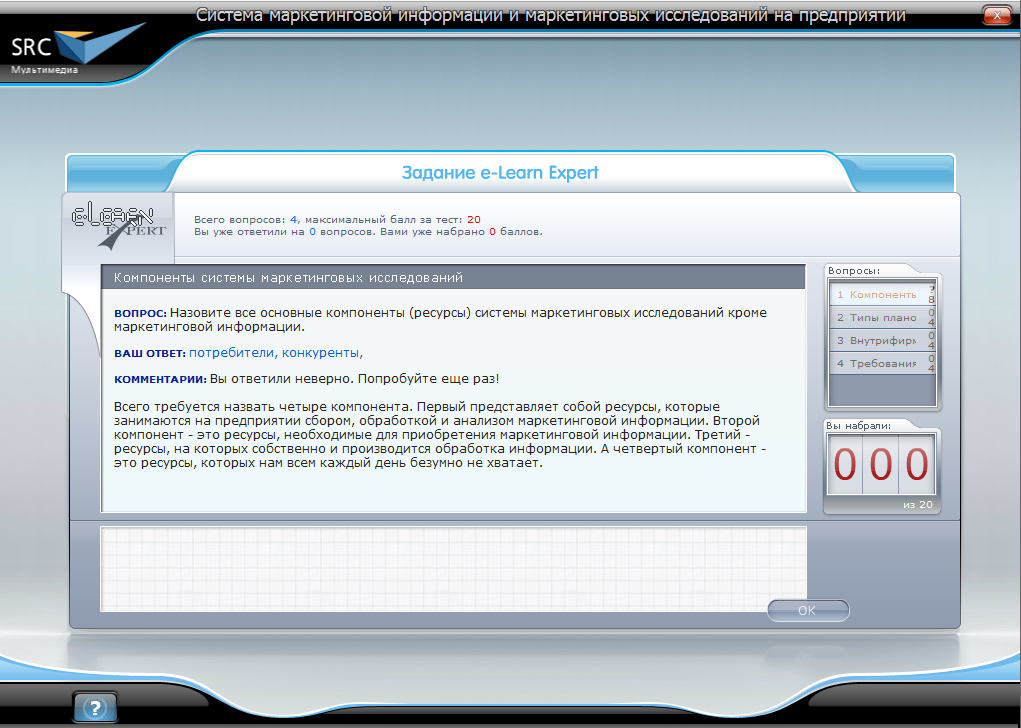Click the comment 'Вы ответили неверно'

(x=282, y=378)
